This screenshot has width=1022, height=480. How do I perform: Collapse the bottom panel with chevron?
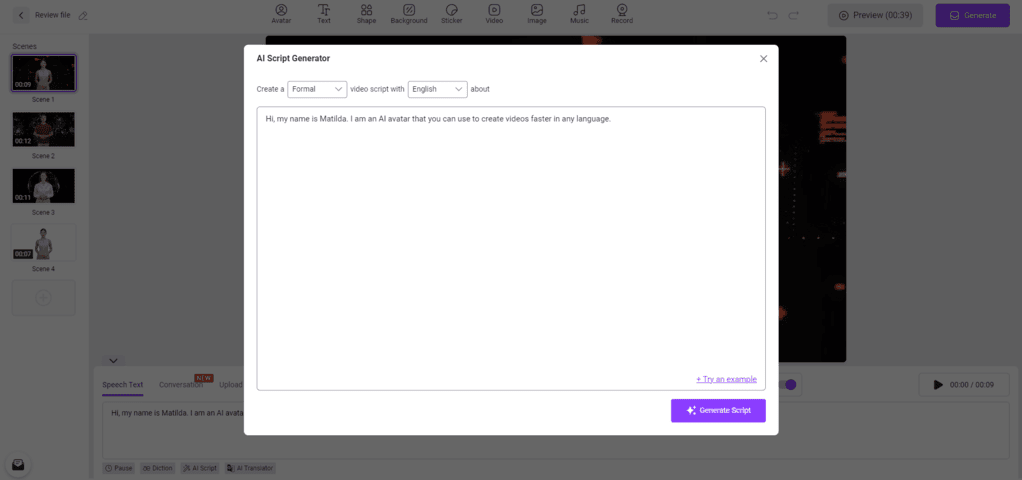[113, 360]
